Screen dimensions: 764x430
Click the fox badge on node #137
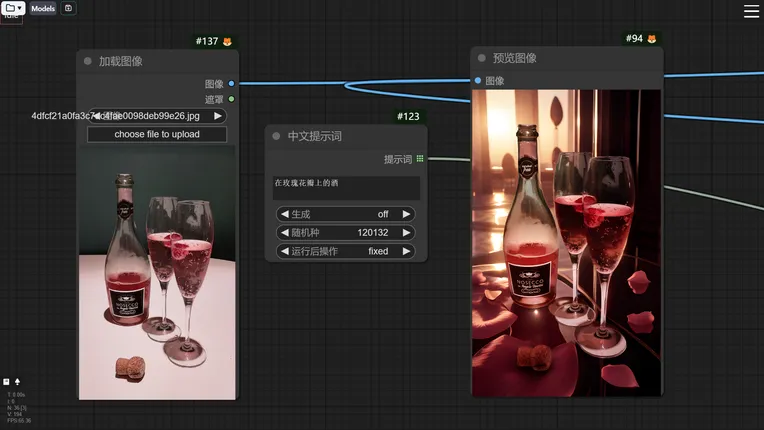point(227,42)
